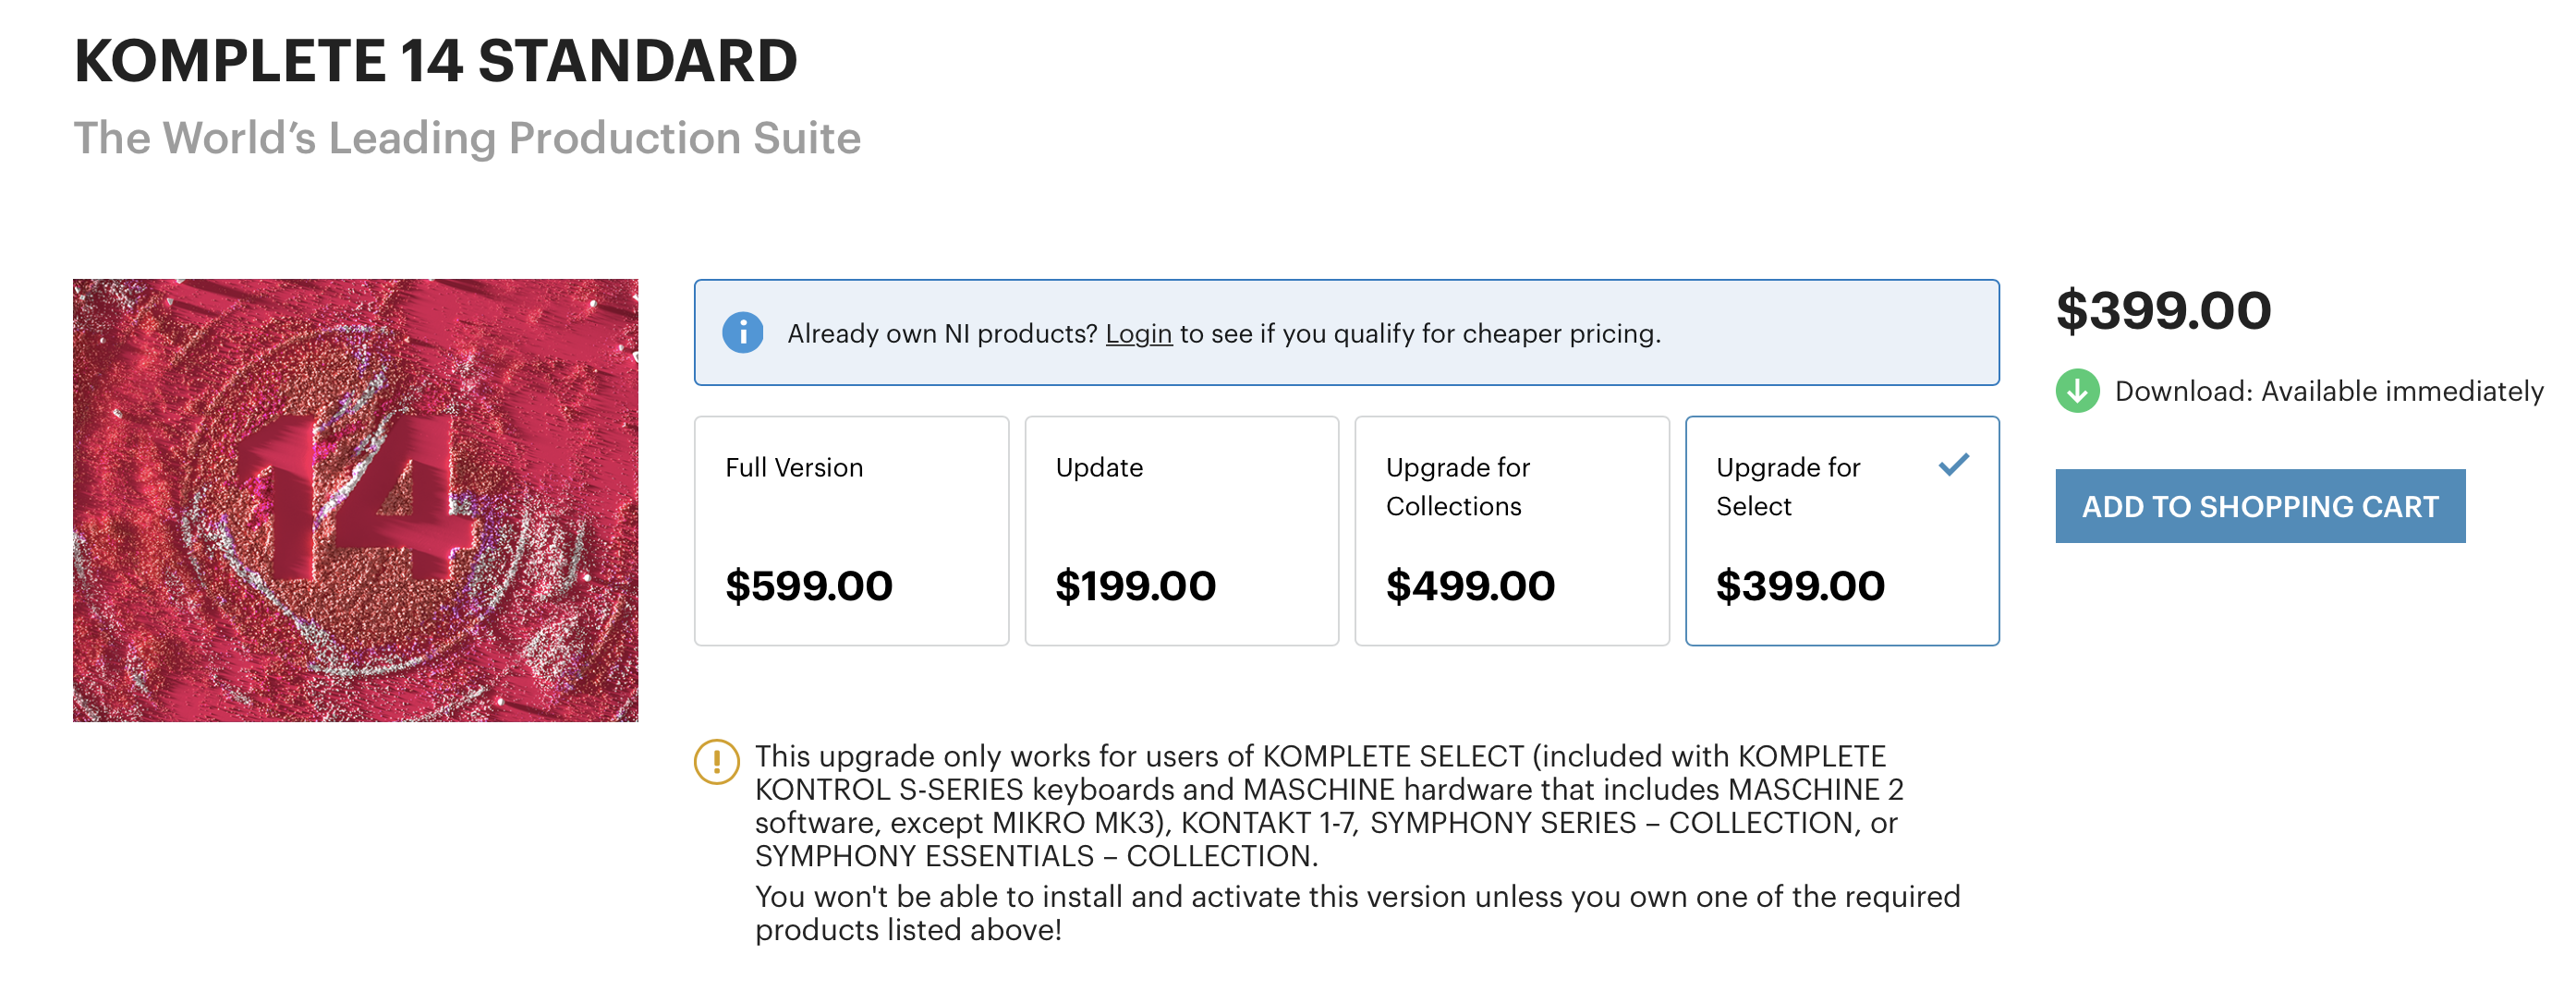Select the Full Version pricing option
The image size is (2576, 990).
coord(851,531)
